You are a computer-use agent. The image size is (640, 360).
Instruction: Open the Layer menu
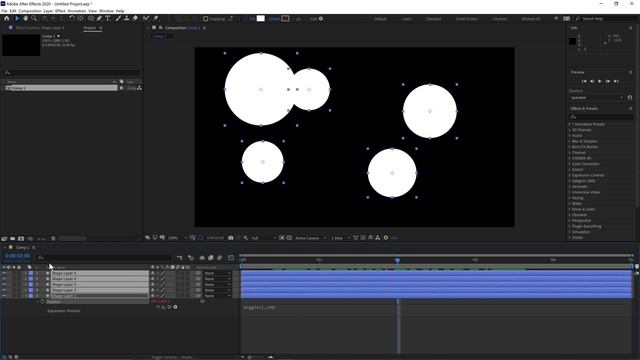[48, 11]
